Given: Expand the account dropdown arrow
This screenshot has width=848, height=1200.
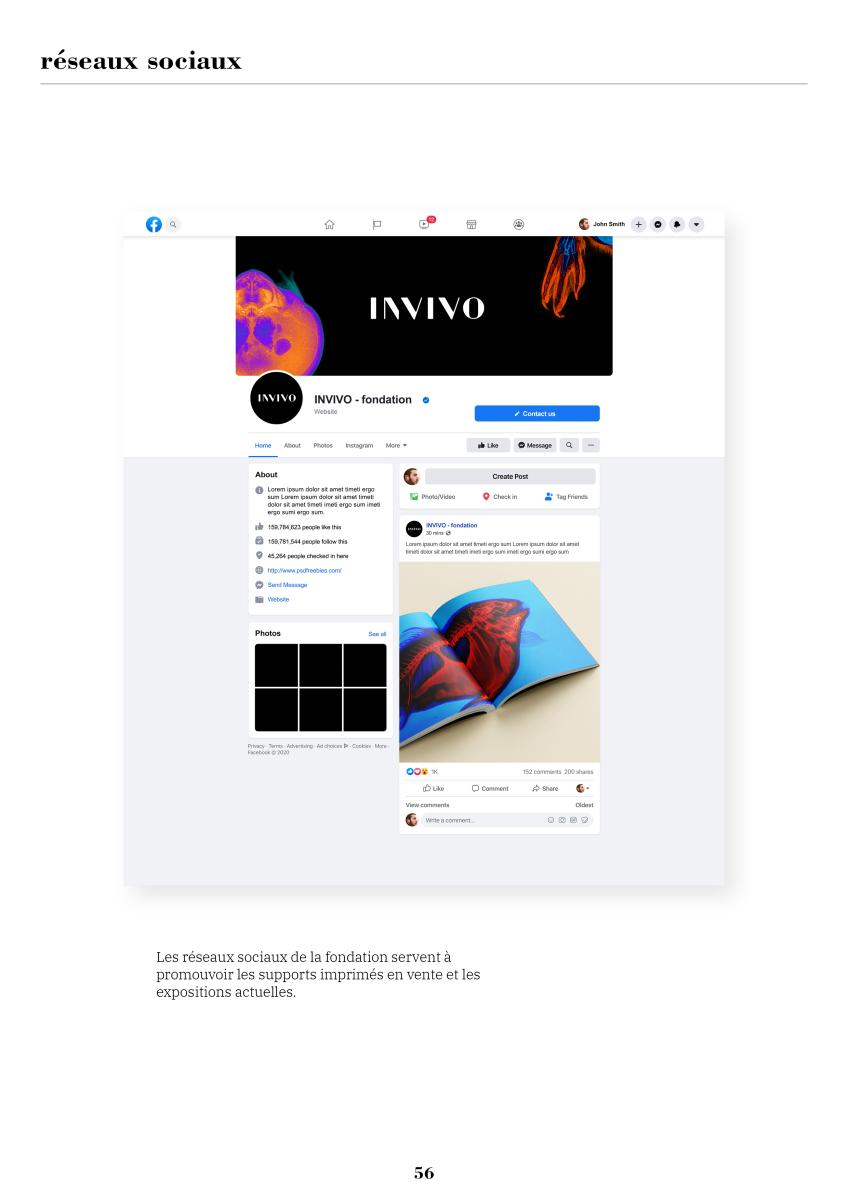Looking at the screenshot, I should [696, 224].
